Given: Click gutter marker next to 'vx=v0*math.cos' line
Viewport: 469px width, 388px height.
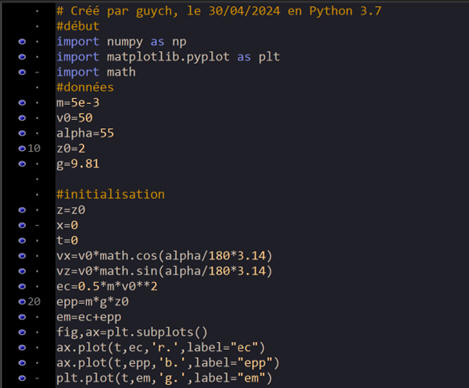Looking at the screenshot, I should [x=22, y=256].
